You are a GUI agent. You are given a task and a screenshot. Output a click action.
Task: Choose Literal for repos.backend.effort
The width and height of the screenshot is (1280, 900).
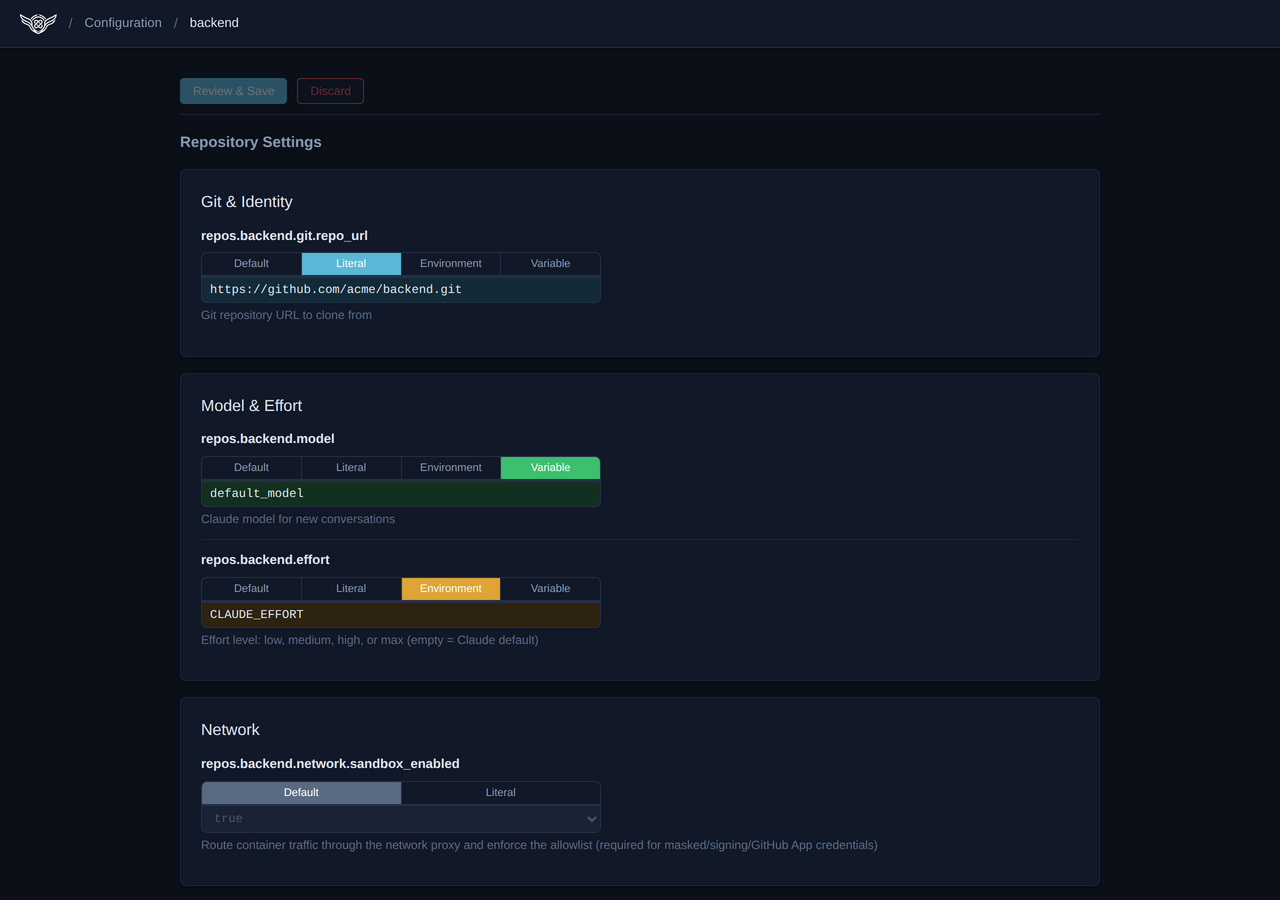point(351,589)
